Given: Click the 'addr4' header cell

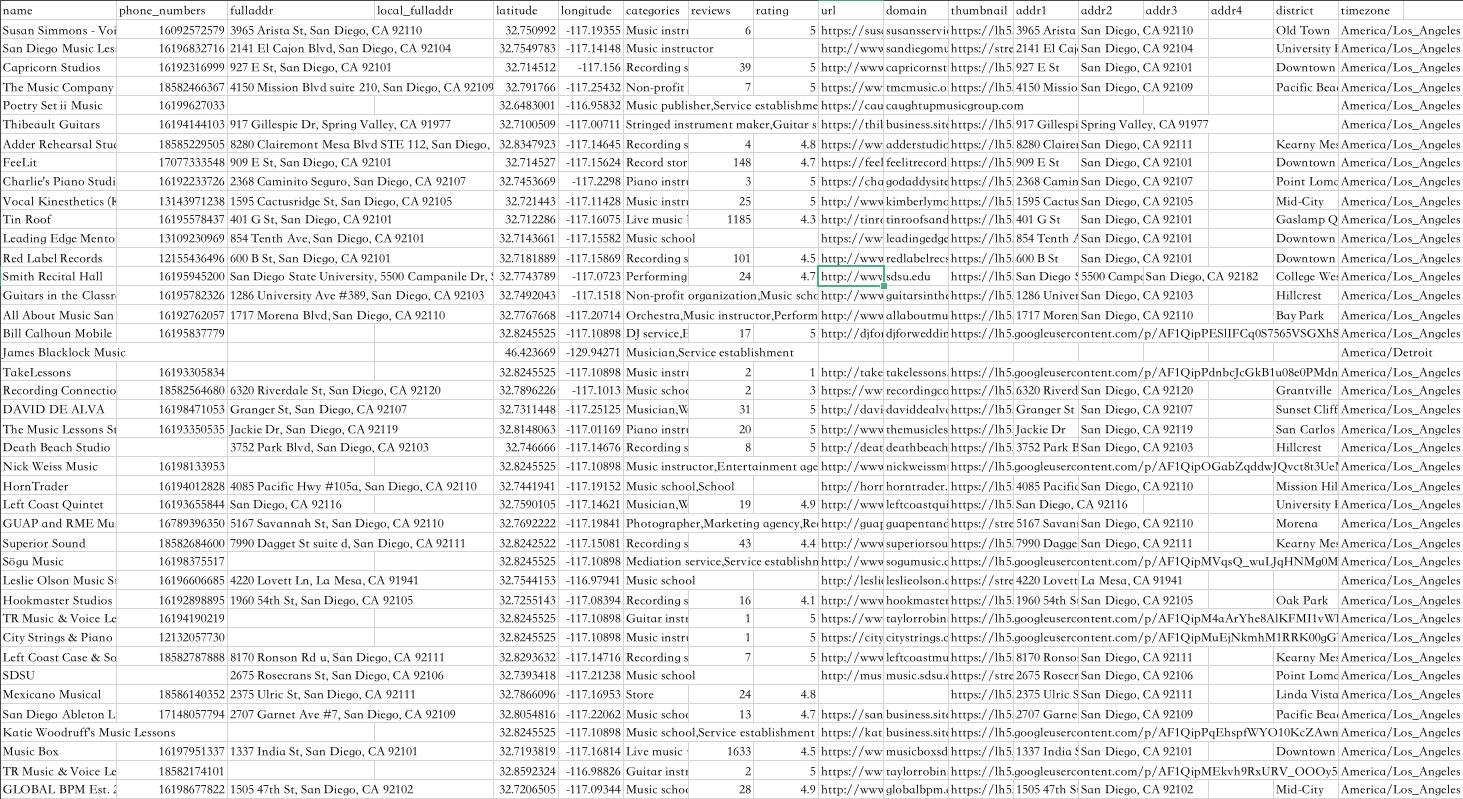Looking at the screenshot, I should [x=1241, y=10].
